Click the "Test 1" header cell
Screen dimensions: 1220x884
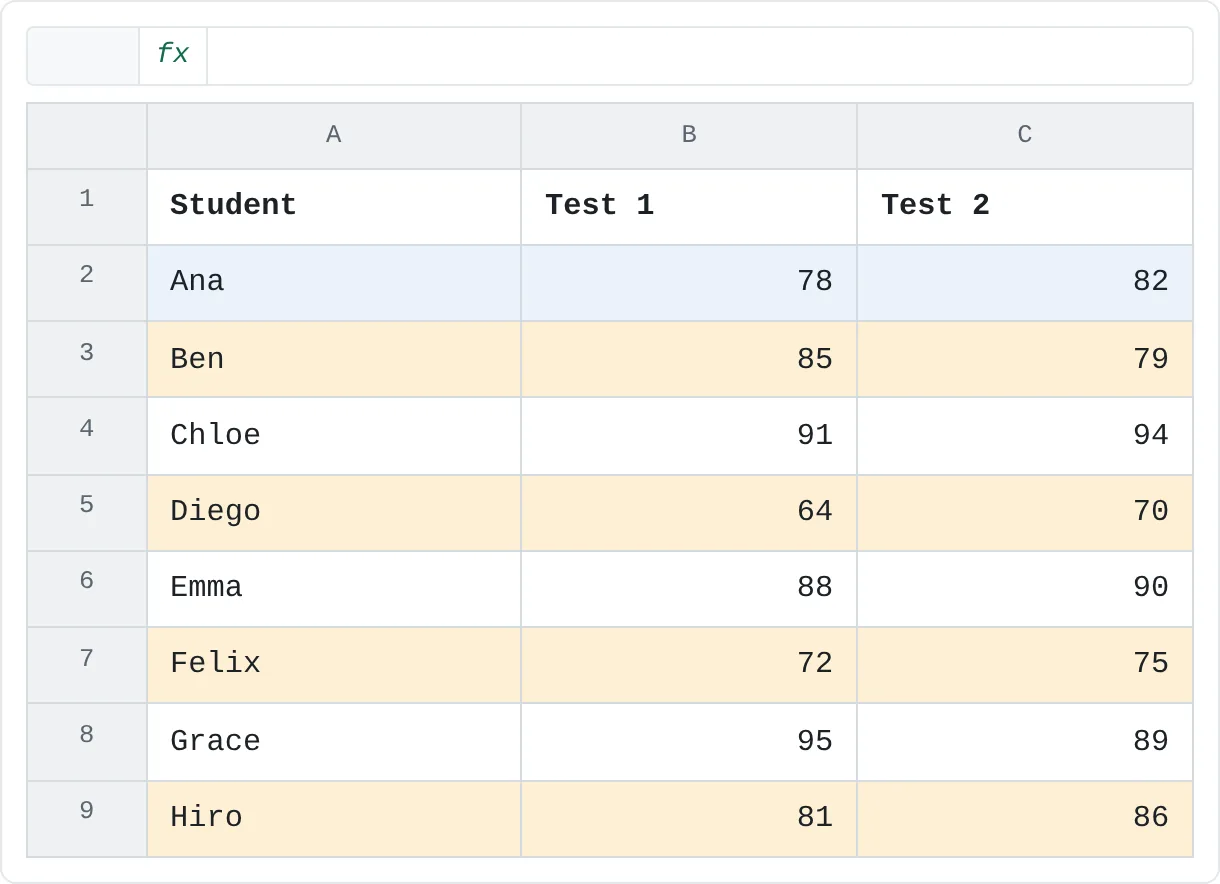click(x=689, y=207)
